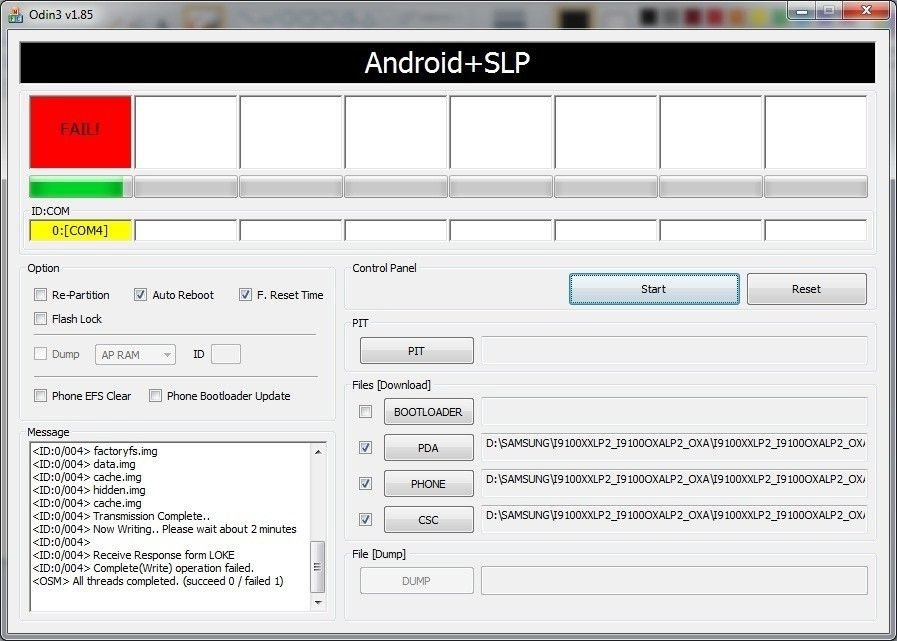Click the disabled DUMP button
The height and width of the screenshot is (641, 897).
[416, 581]
